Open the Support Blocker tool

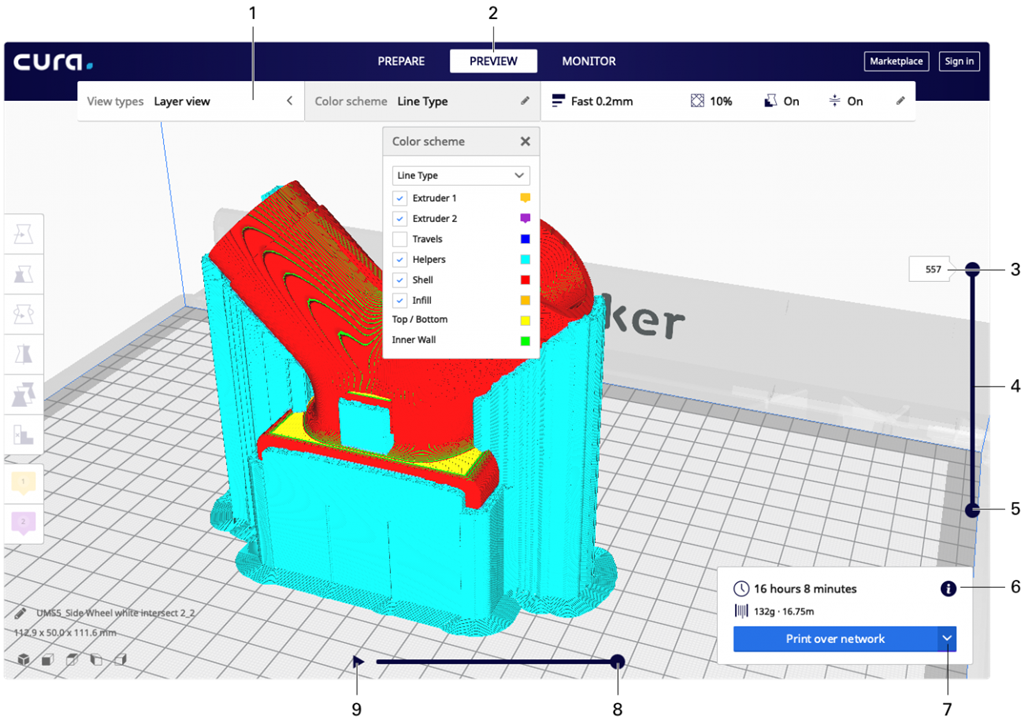(x=23, y=435)
